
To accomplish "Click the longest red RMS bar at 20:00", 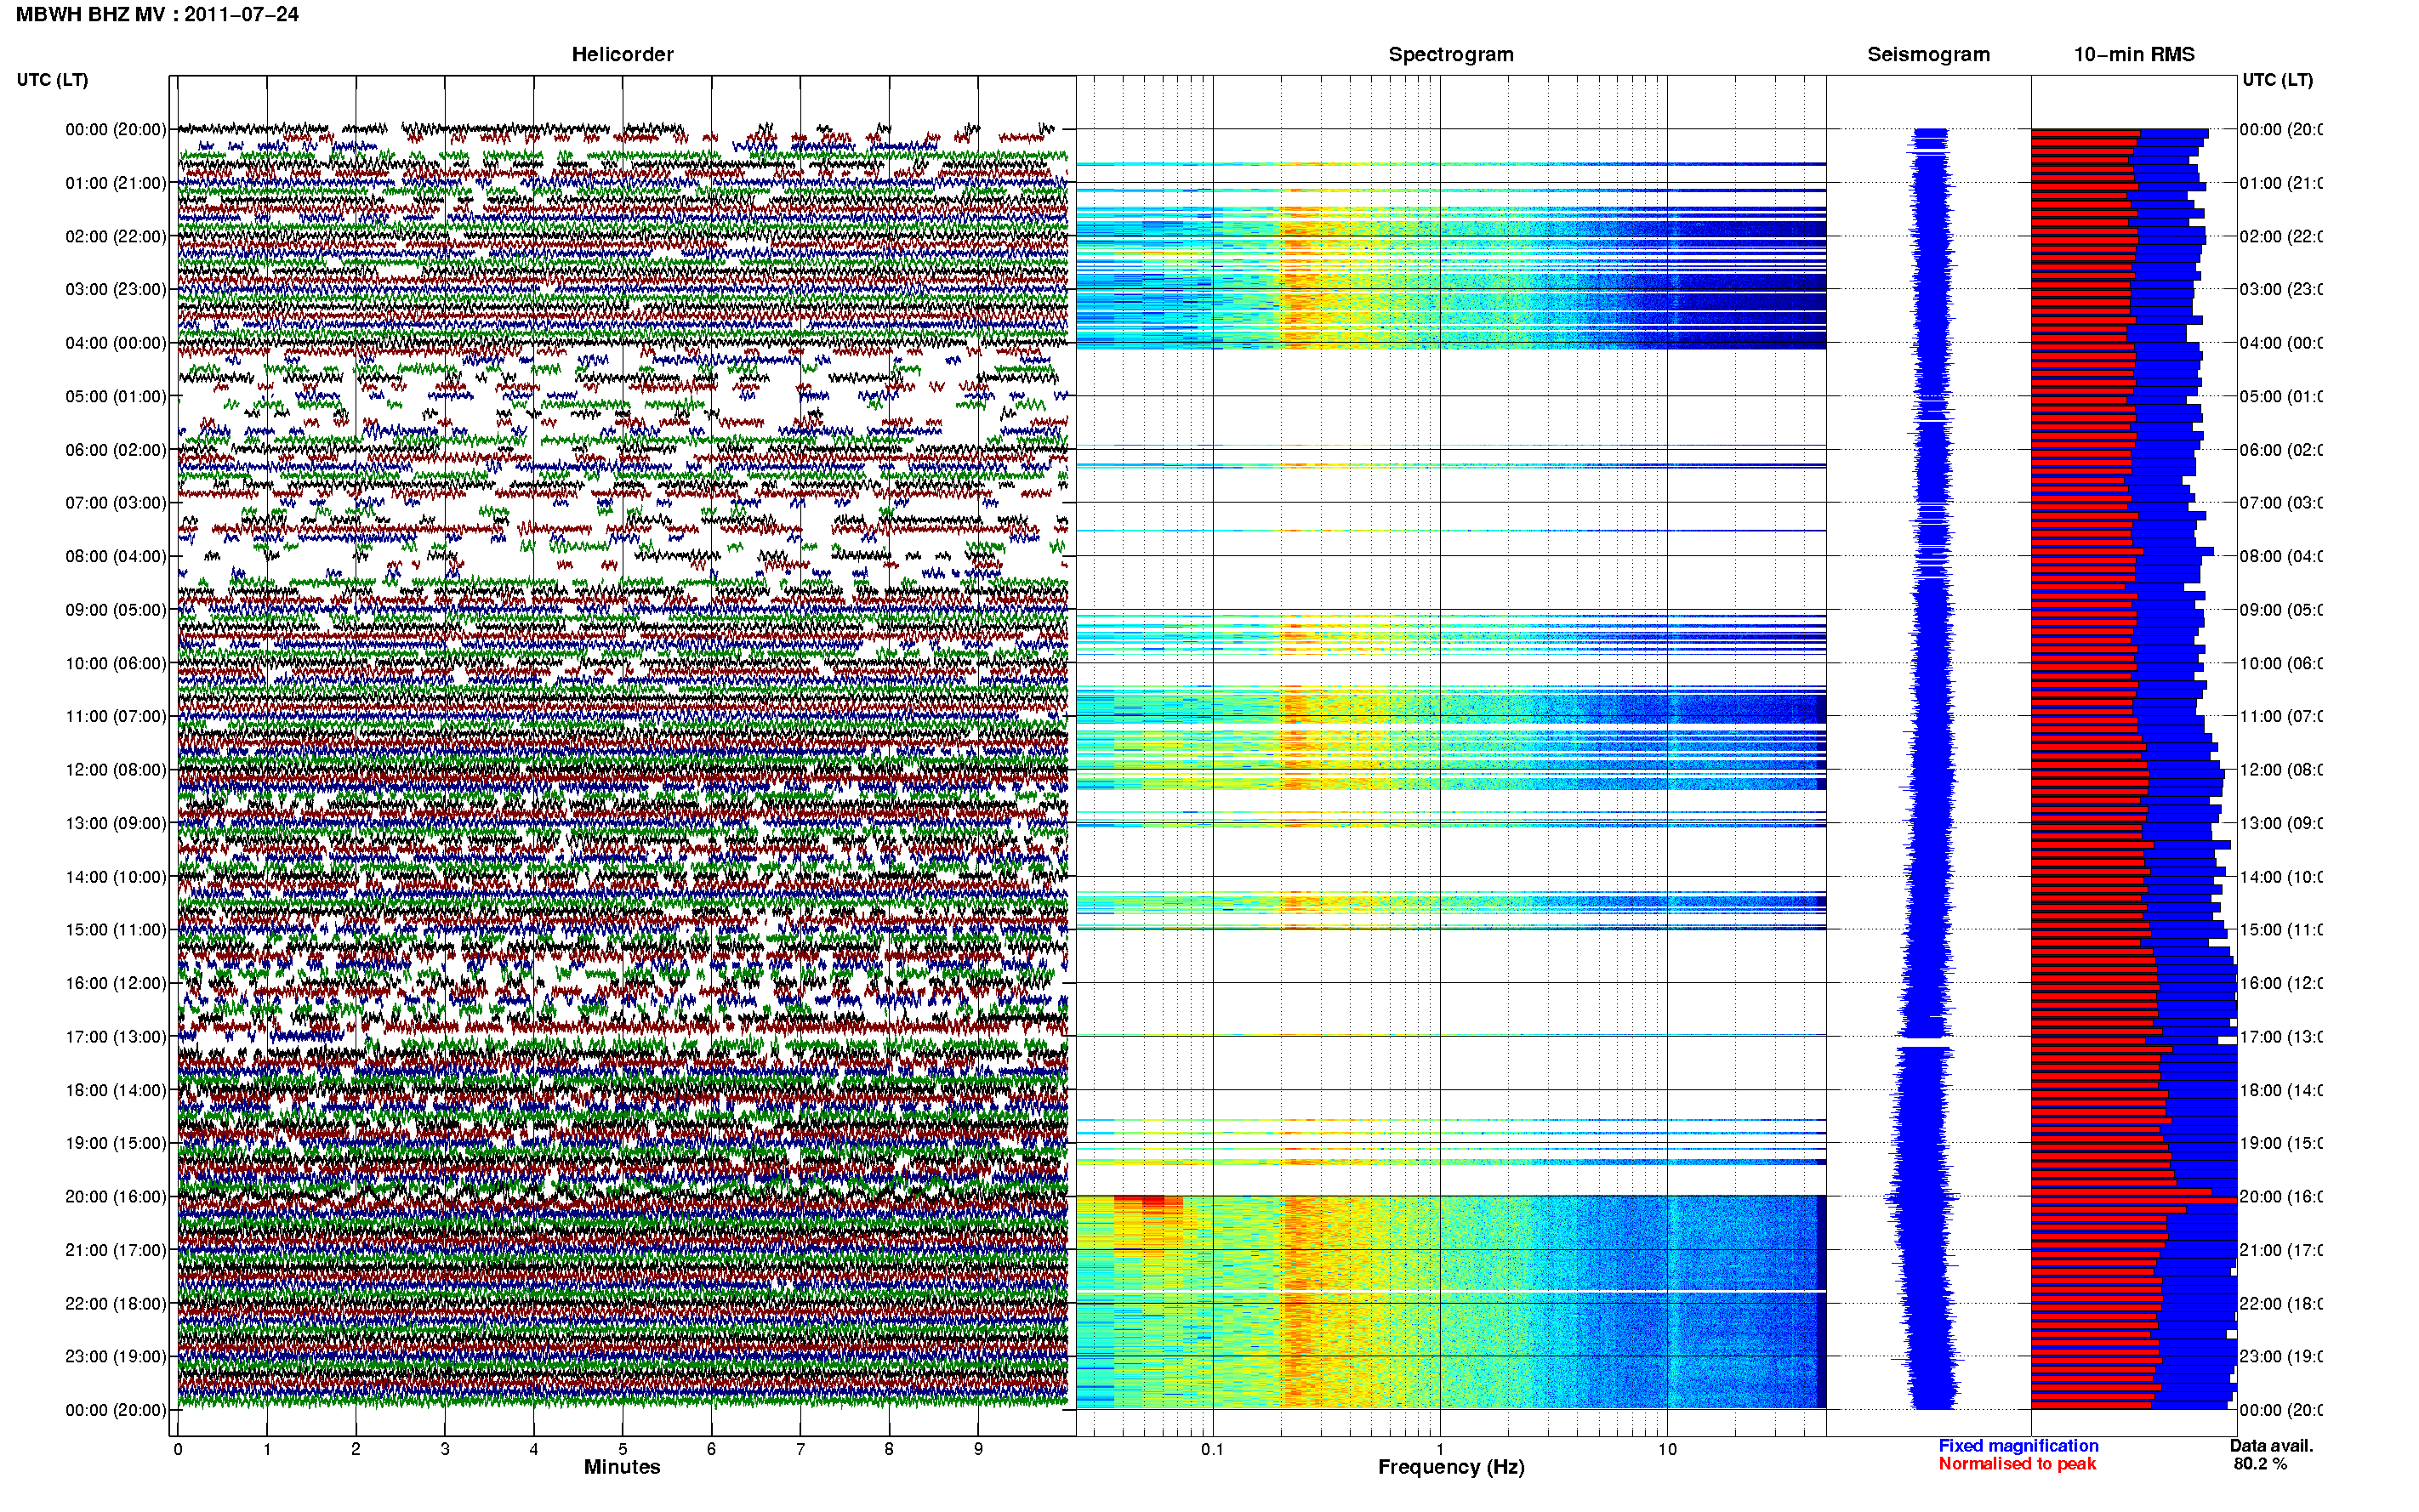I will (2133, 1199).
